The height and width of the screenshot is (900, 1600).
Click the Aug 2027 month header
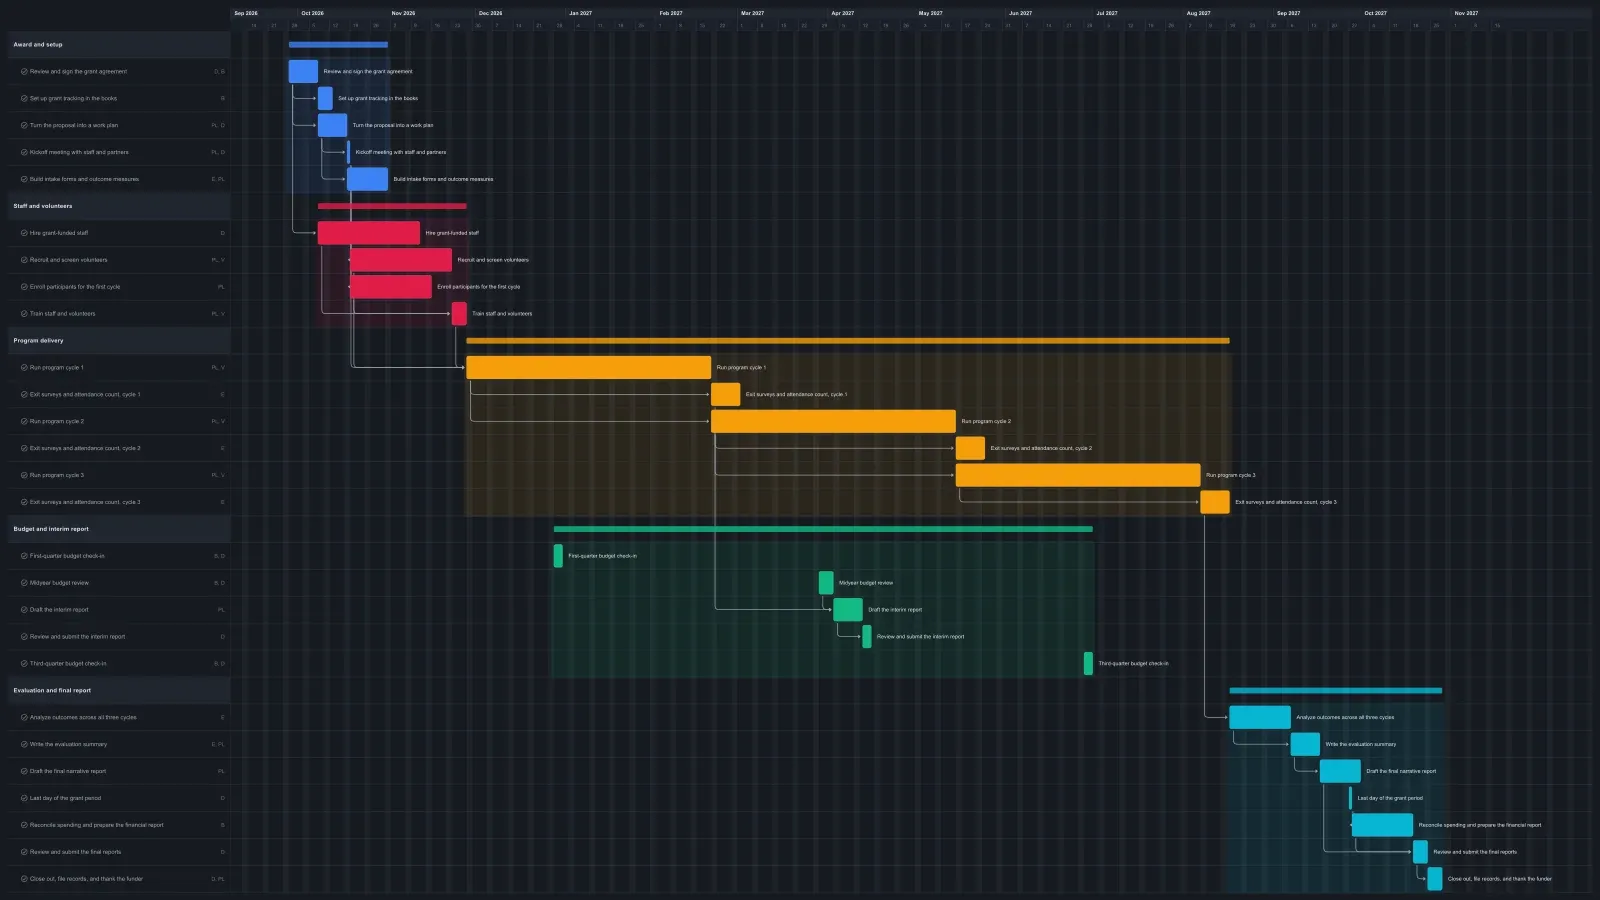[x=1198, y=14]
